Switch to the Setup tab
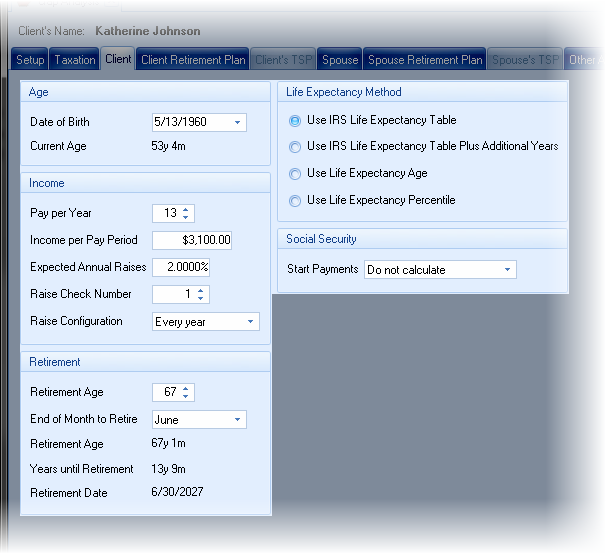Viewport: 606px width, 554px height. coord(30,60)
